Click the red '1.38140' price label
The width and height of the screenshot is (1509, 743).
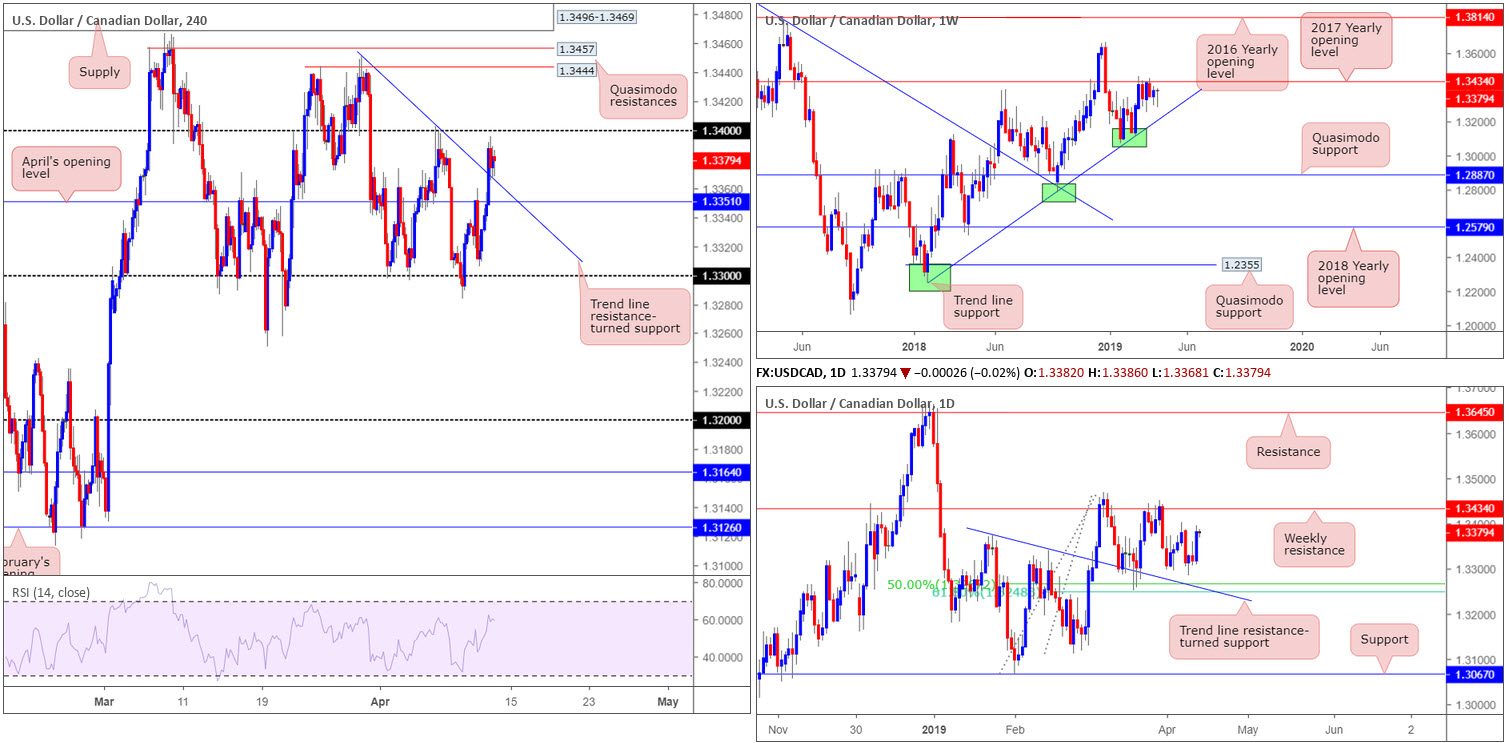coord(1474,18)
